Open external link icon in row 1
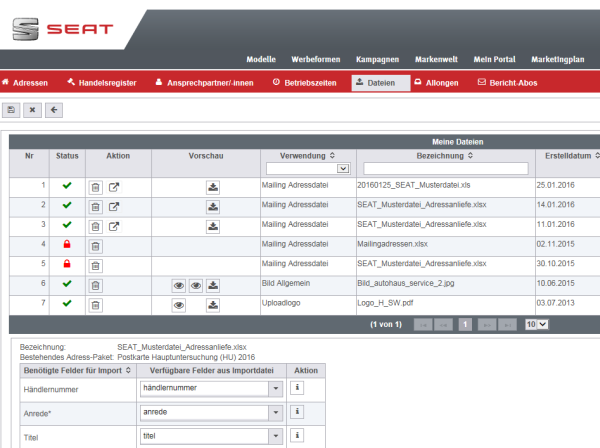600x448 pixels. (114, 187)
